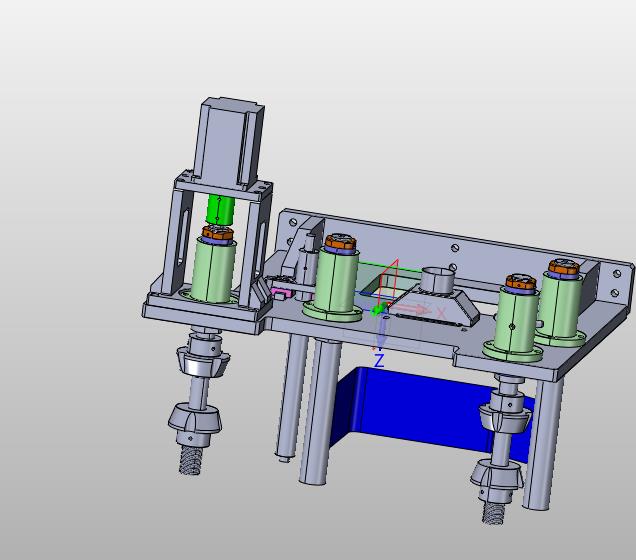Click the red X axis label
The image size is (636, 560).
click(x=441, y=313)
